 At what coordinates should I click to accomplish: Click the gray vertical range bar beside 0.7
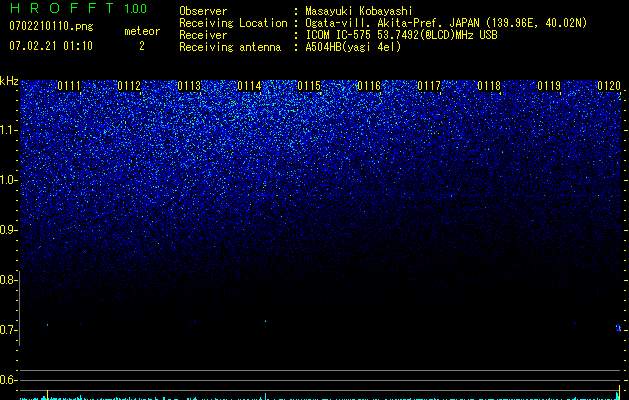19,308
